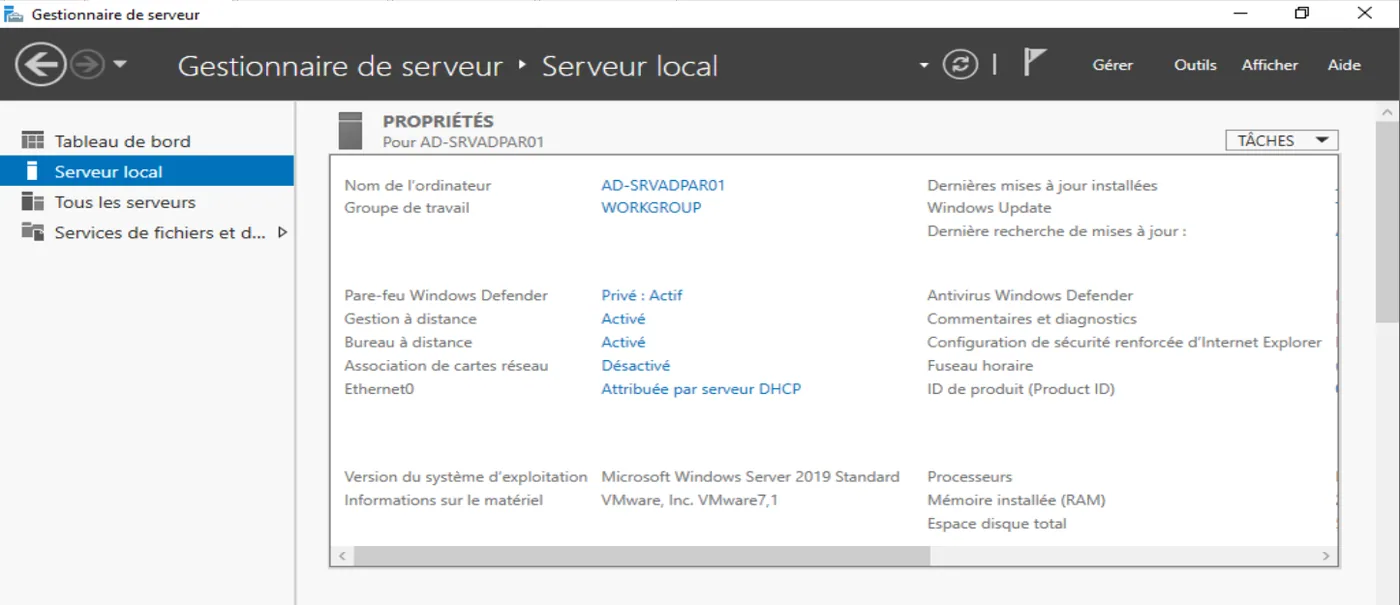
Task: Click the Groupe de travail label
Action: click(x=407, y=208)
